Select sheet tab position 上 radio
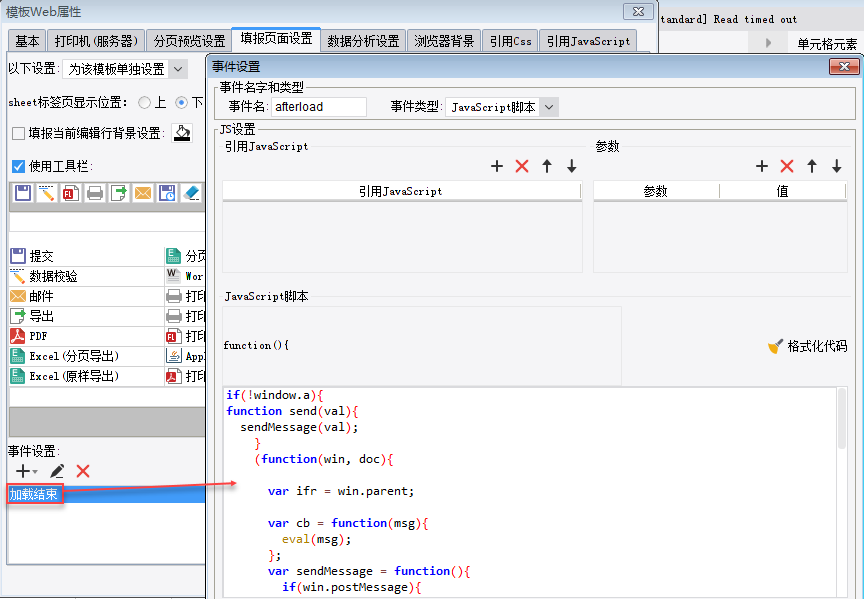The image size is (864, 599). click(144, 102)
